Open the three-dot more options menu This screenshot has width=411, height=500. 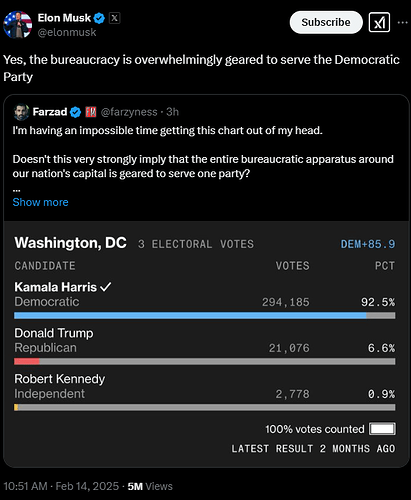click(x=403, y=22)
